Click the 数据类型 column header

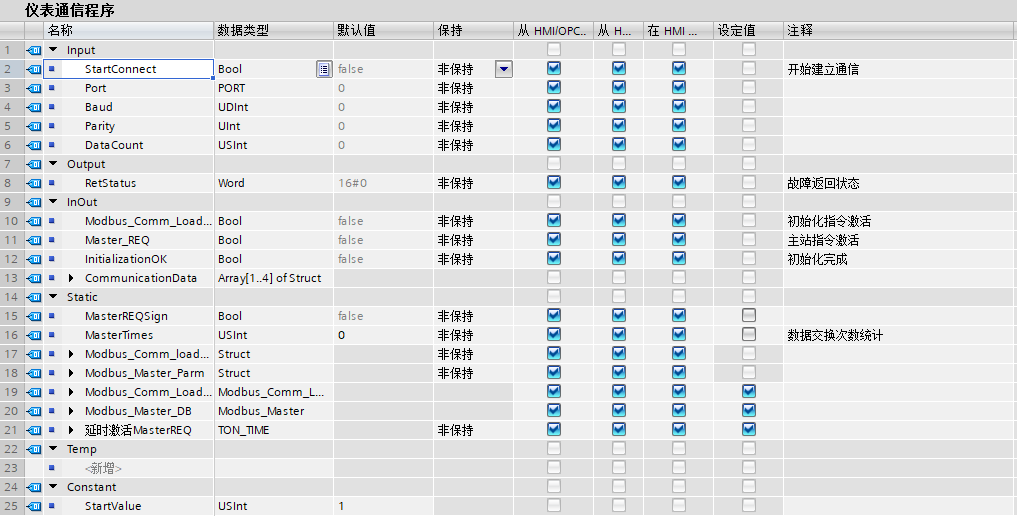click(243, 31)
